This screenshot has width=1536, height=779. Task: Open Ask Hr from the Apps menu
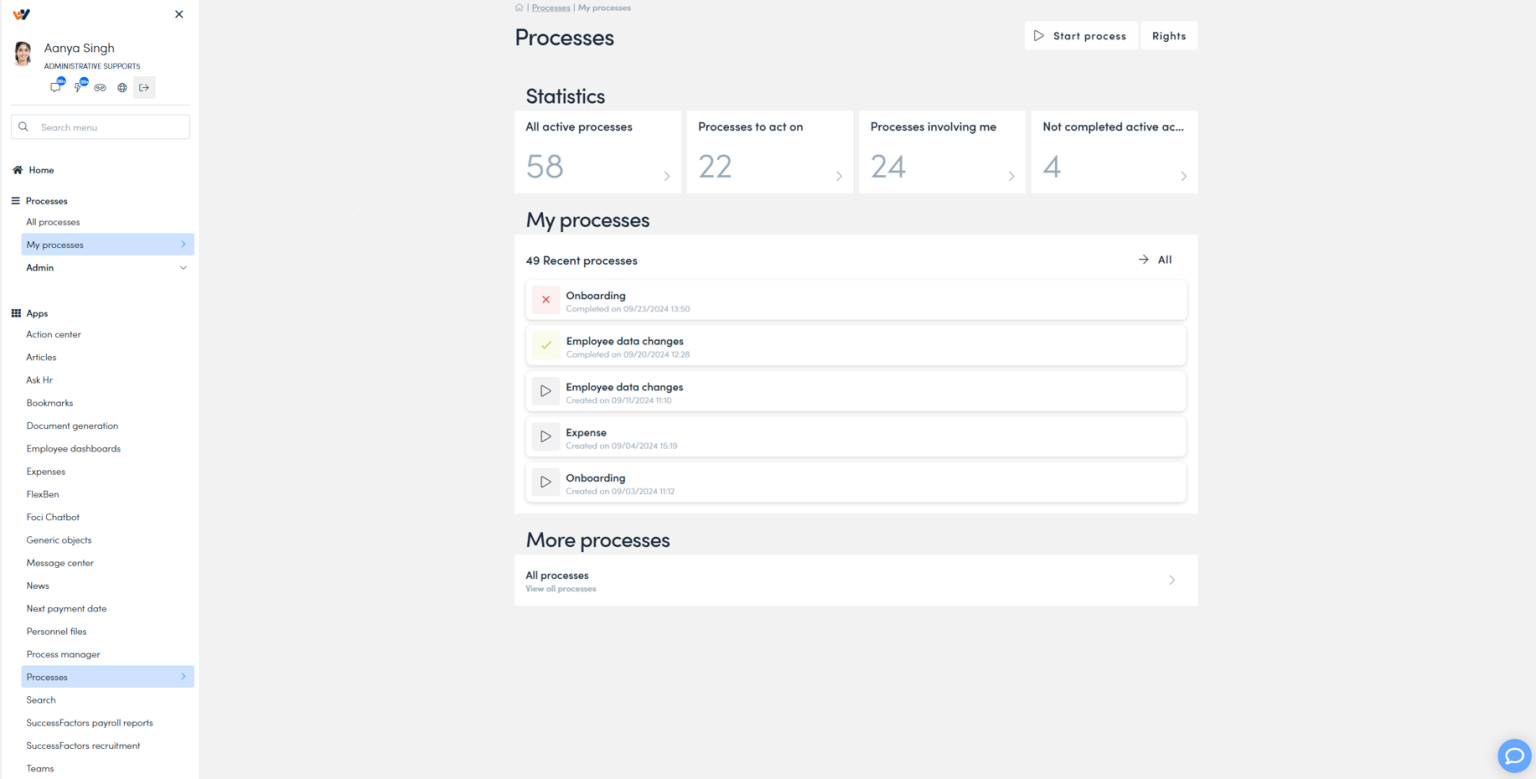(x=39, y=380)
